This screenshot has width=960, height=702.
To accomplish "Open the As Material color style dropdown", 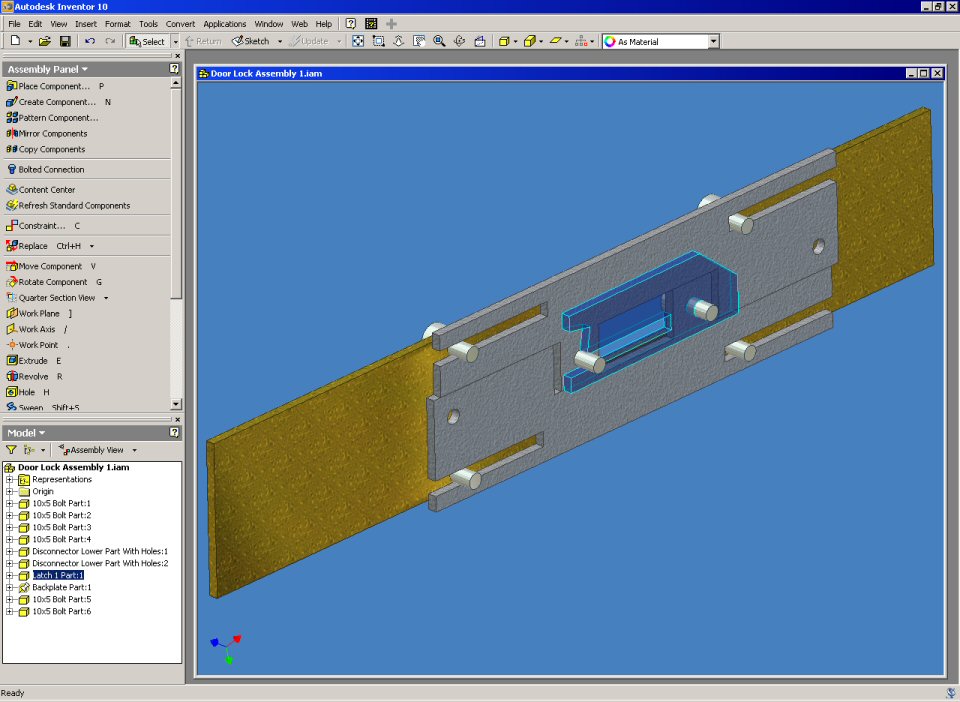I will 714,42.
